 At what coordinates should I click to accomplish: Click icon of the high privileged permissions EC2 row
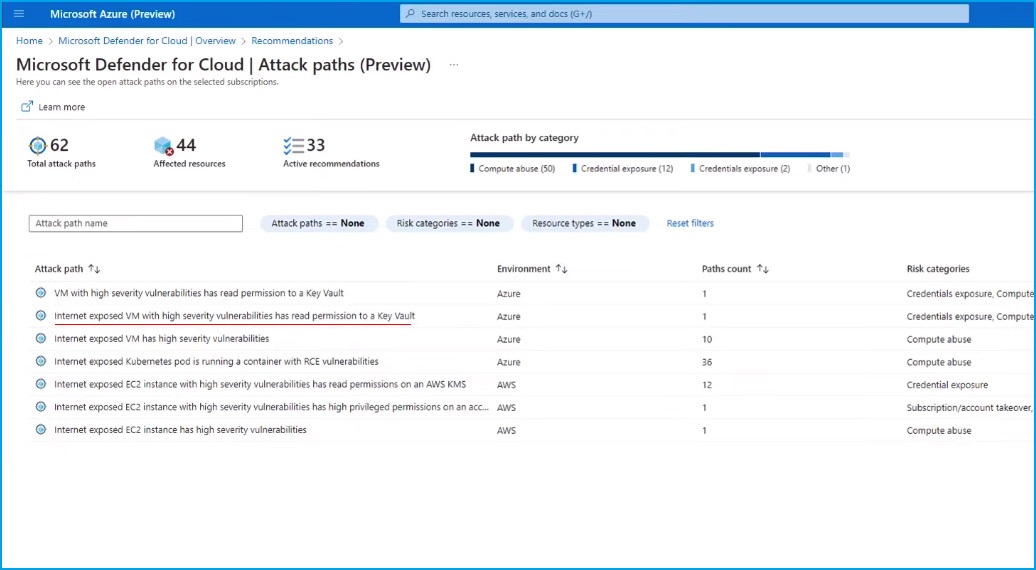click(41, 407)
